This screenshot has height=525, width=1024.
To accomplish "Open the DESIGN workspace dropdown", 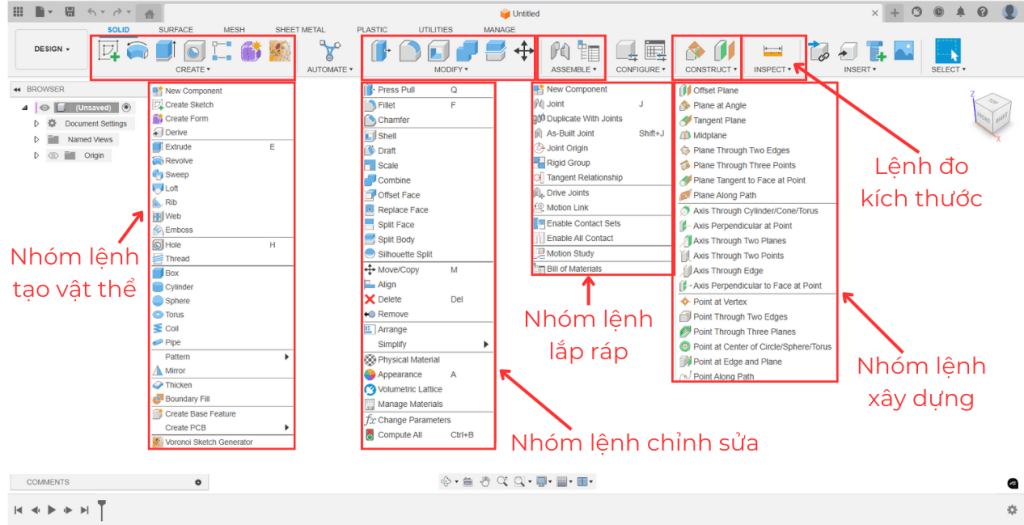I will point(52,49).
